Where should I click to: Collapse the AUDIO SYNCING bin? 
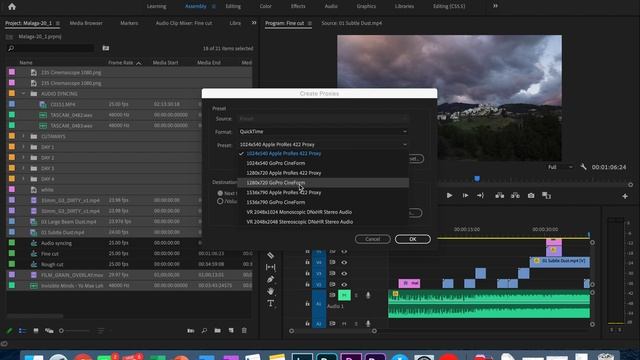pos(23,93)
